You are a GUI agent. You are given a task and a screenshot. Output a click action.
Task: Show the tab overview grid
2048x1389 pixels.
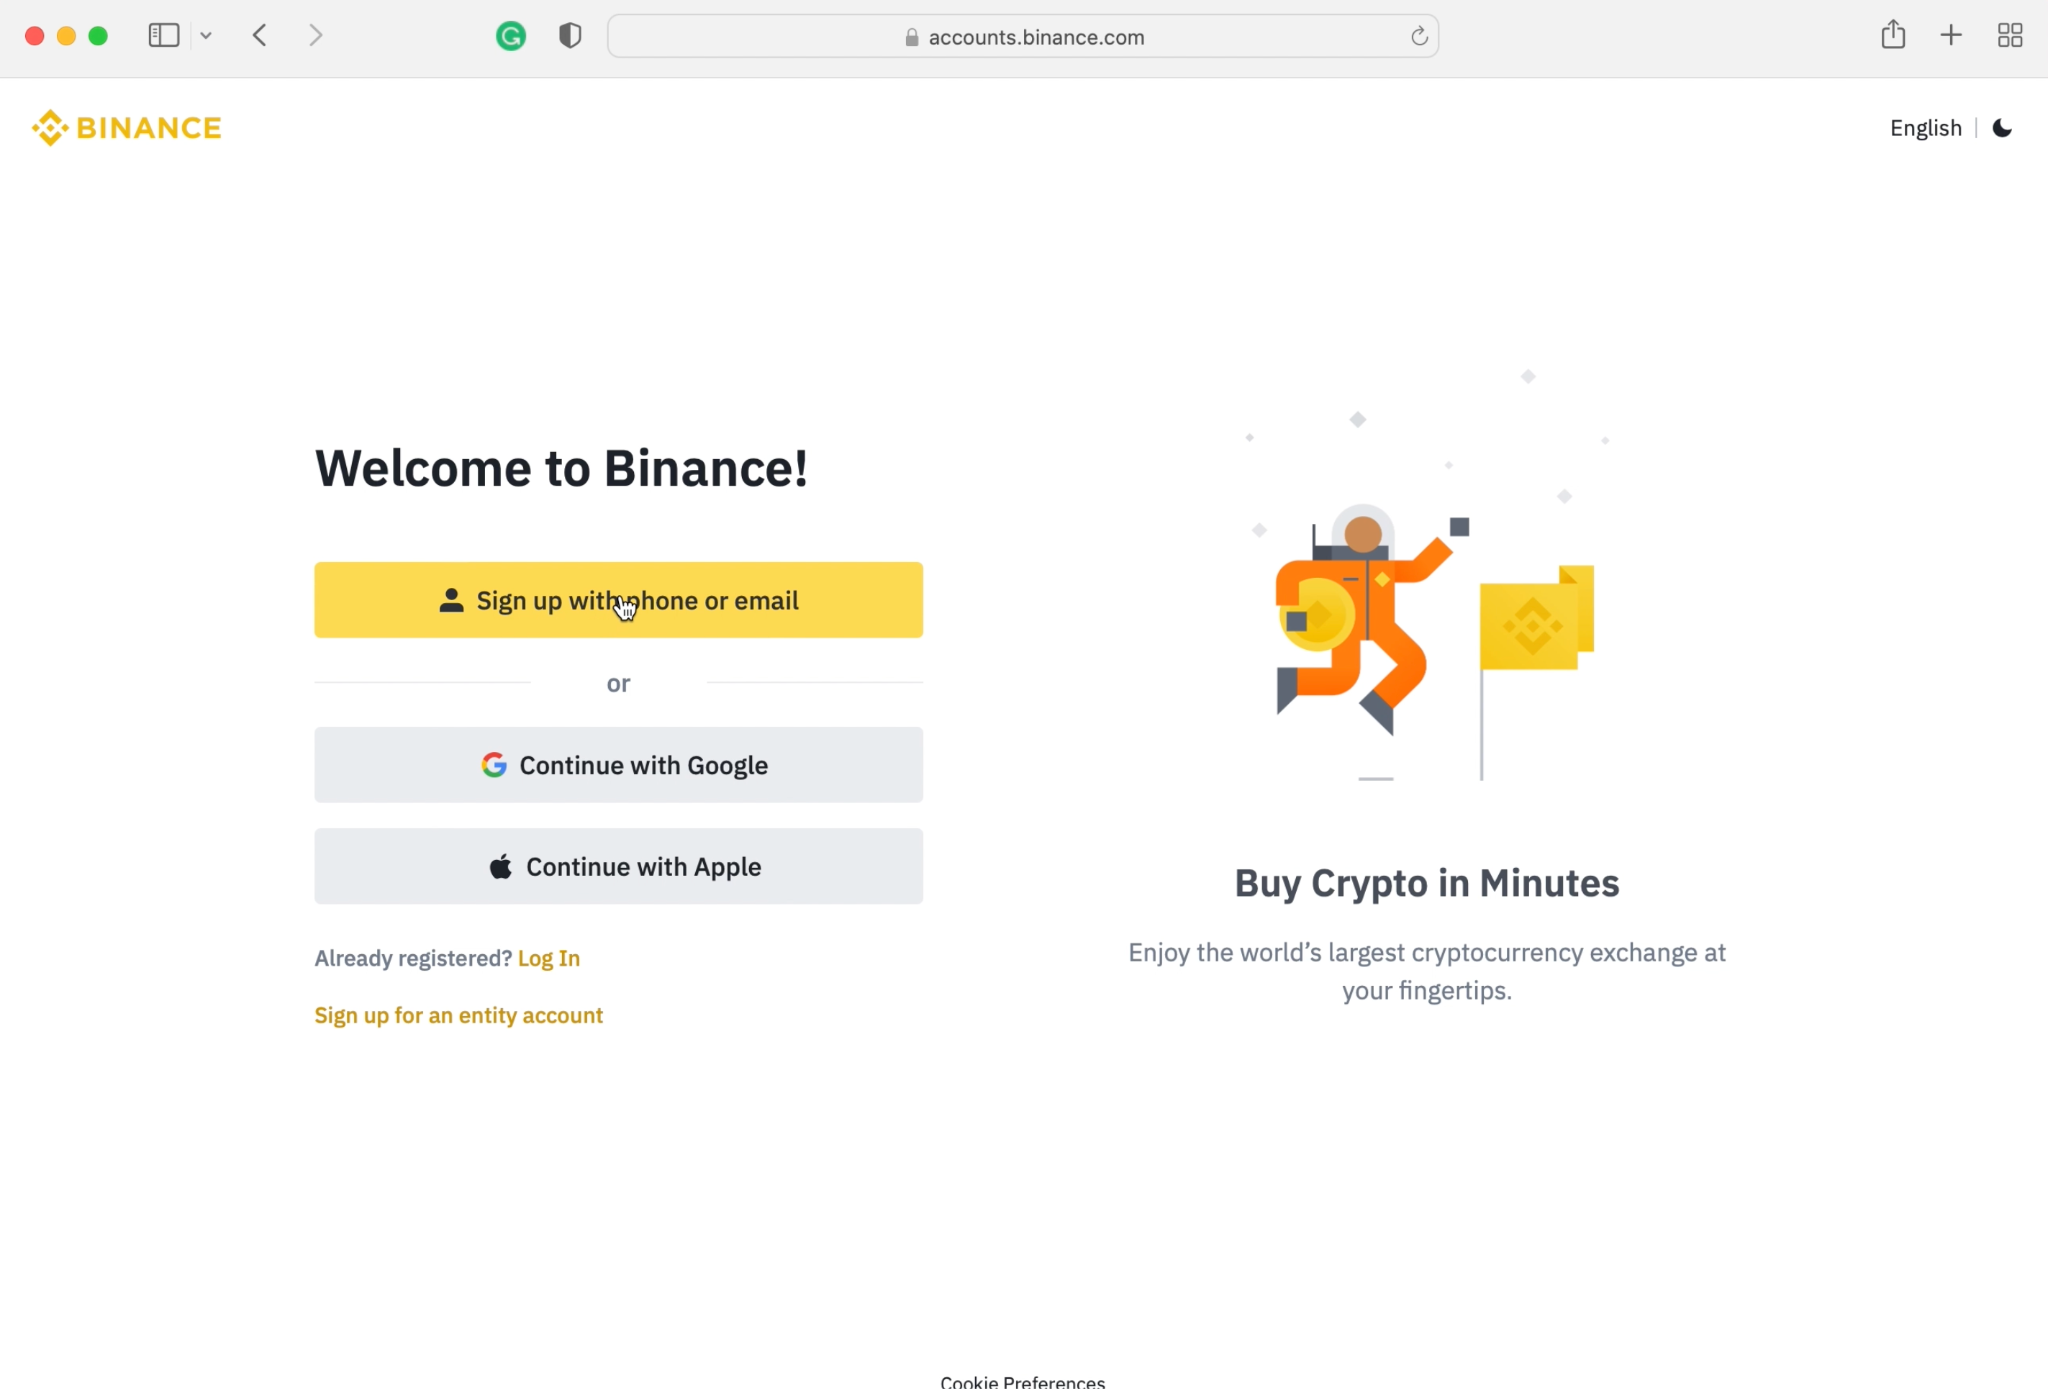(2010, 36)
